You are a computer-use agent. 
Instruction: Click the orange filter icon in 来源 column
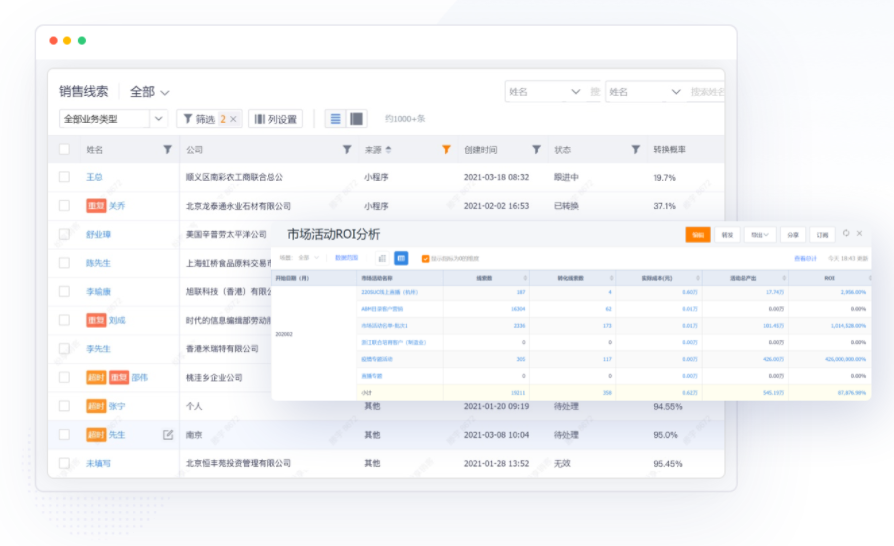(x=446, y=150)
